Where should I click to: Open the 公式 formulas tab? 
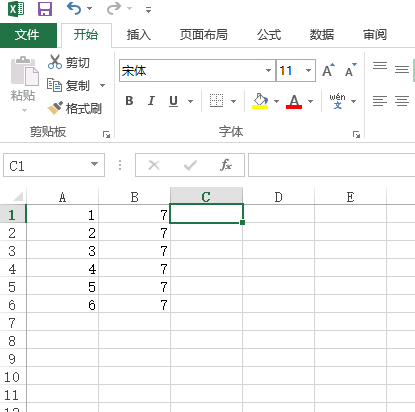tap(269, 35)
